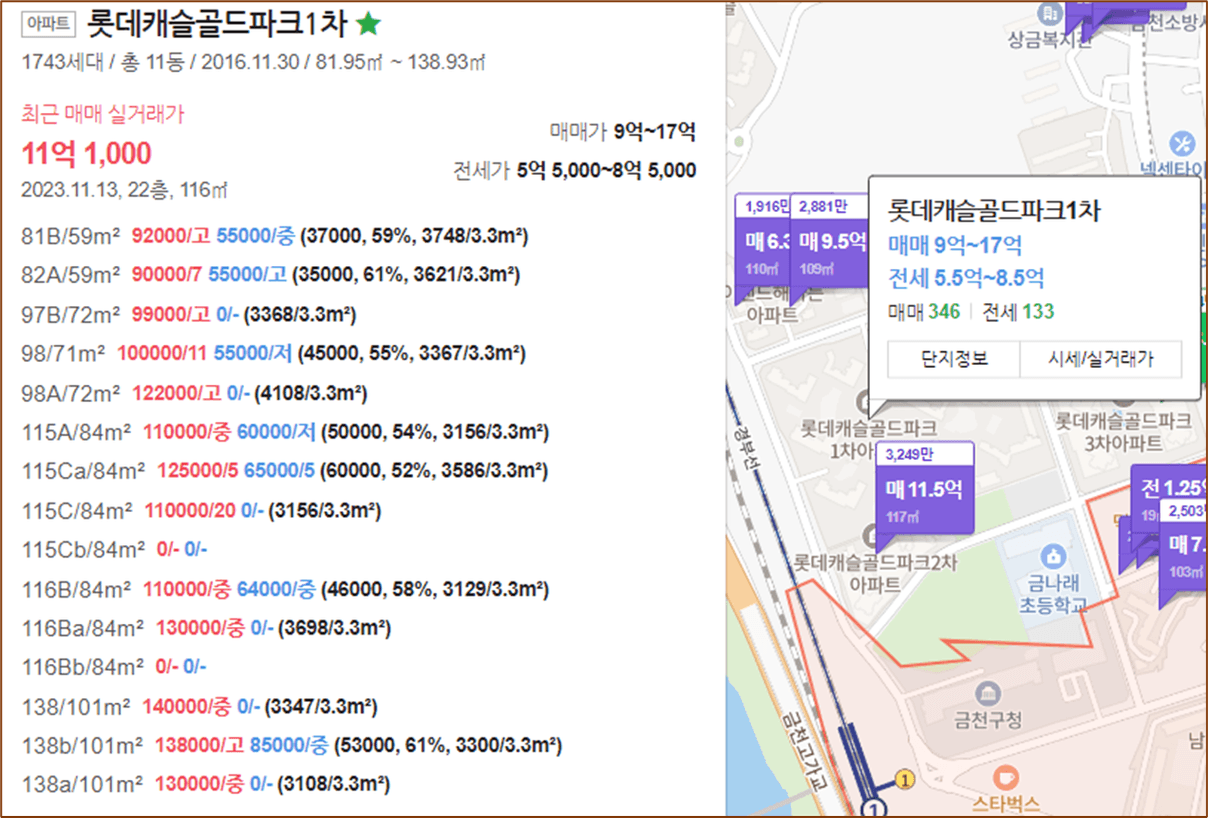Select the 115Ca/84m² price row

[286, 470]
